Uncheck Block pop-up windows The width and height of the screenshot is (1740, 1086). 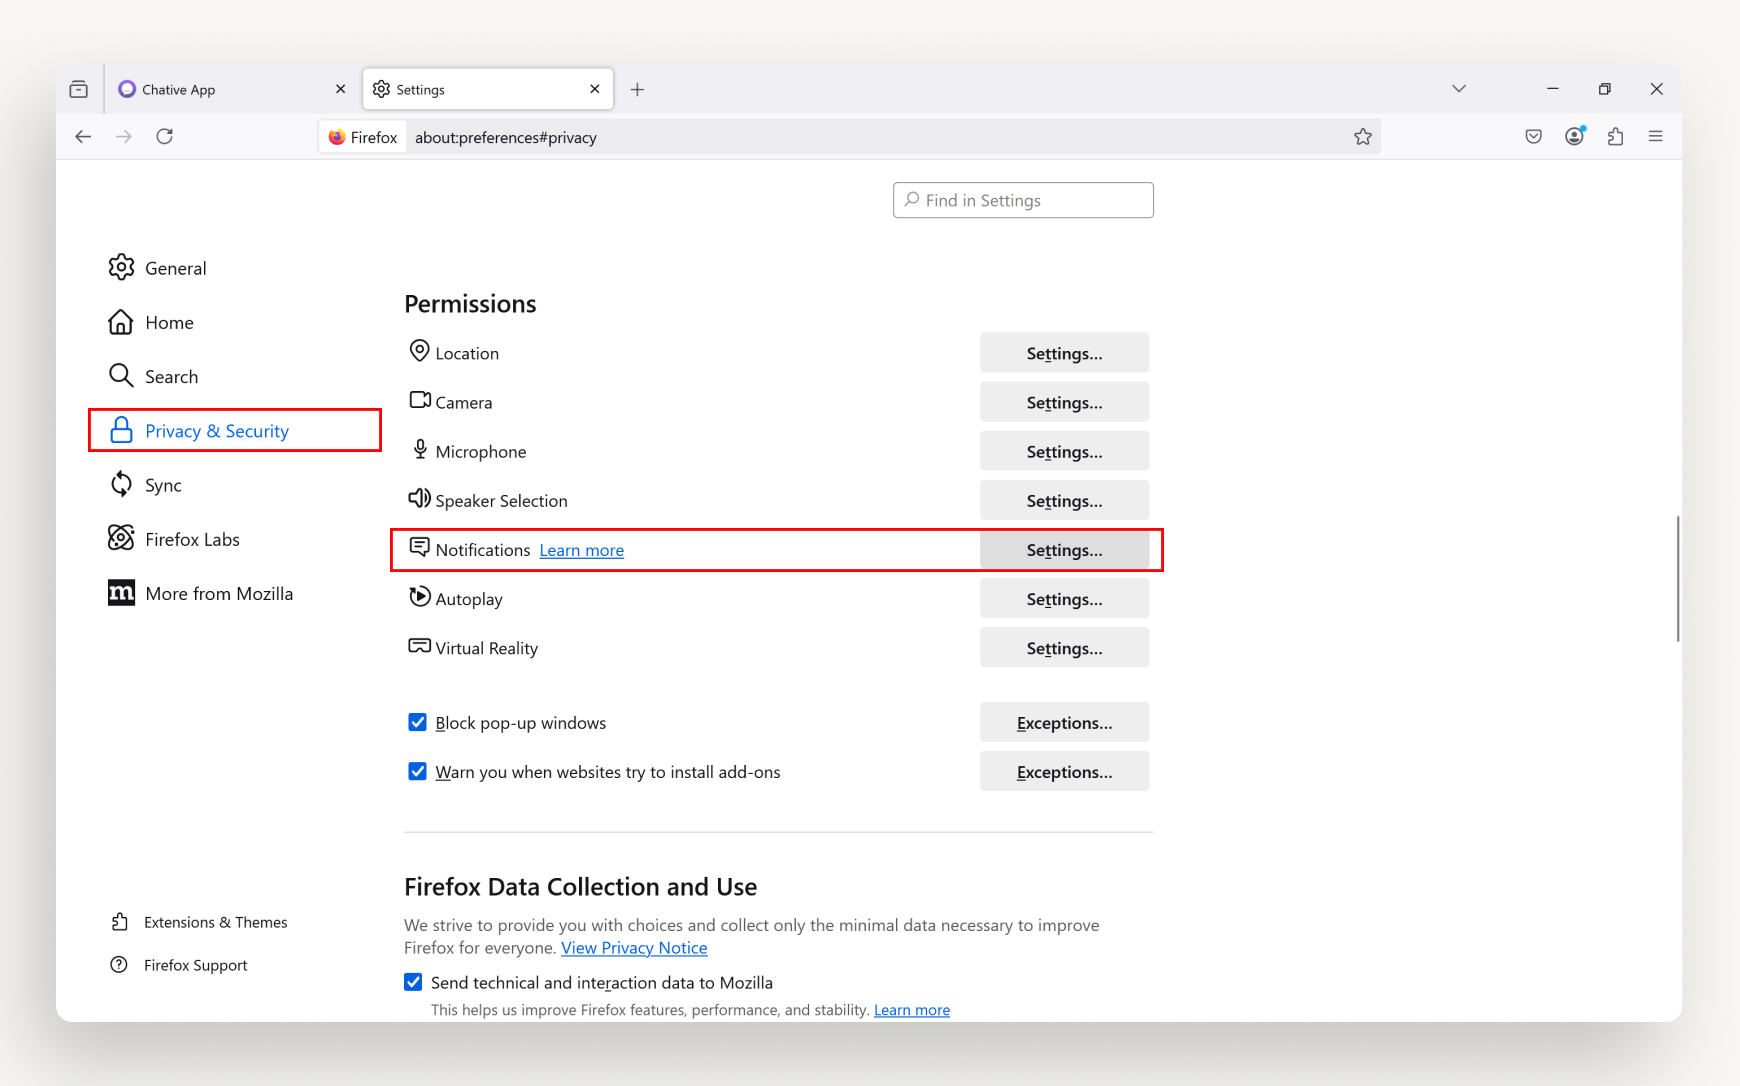tap(417, 722)
